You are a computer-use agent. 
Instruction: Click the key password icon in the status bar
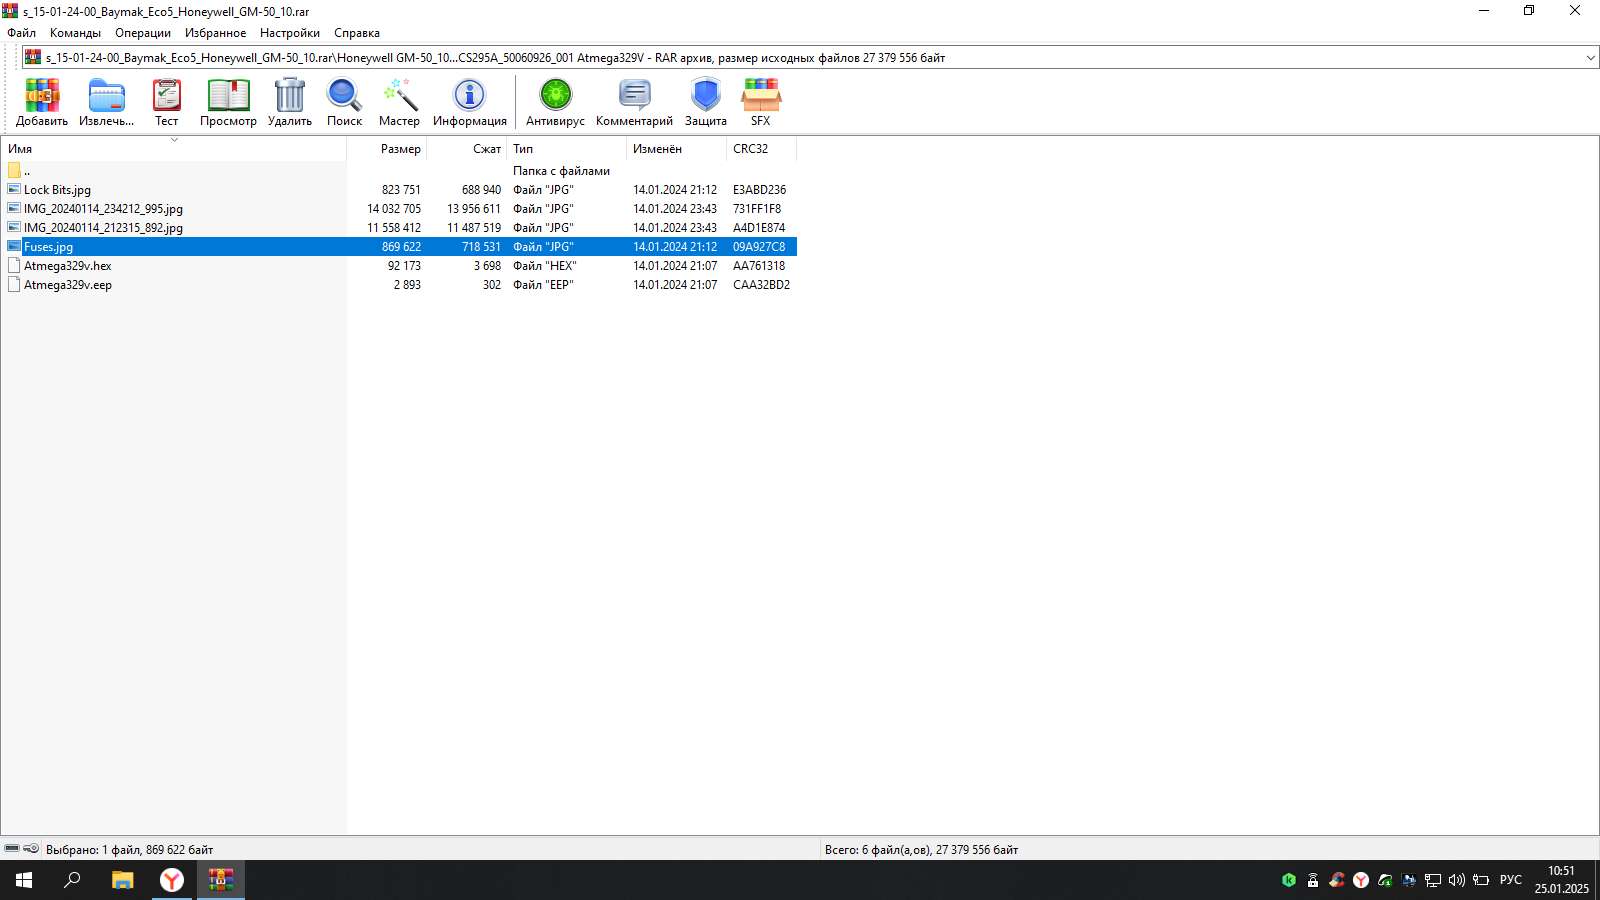coord(31,849)
